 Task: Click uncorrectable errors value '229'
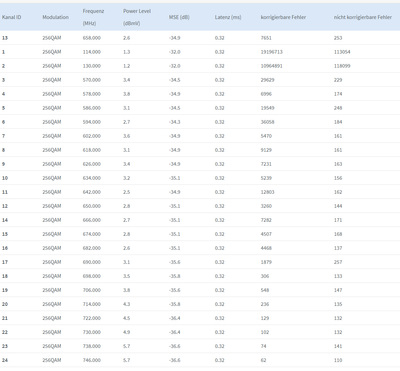pyautogui.click(x=338, y=80)
